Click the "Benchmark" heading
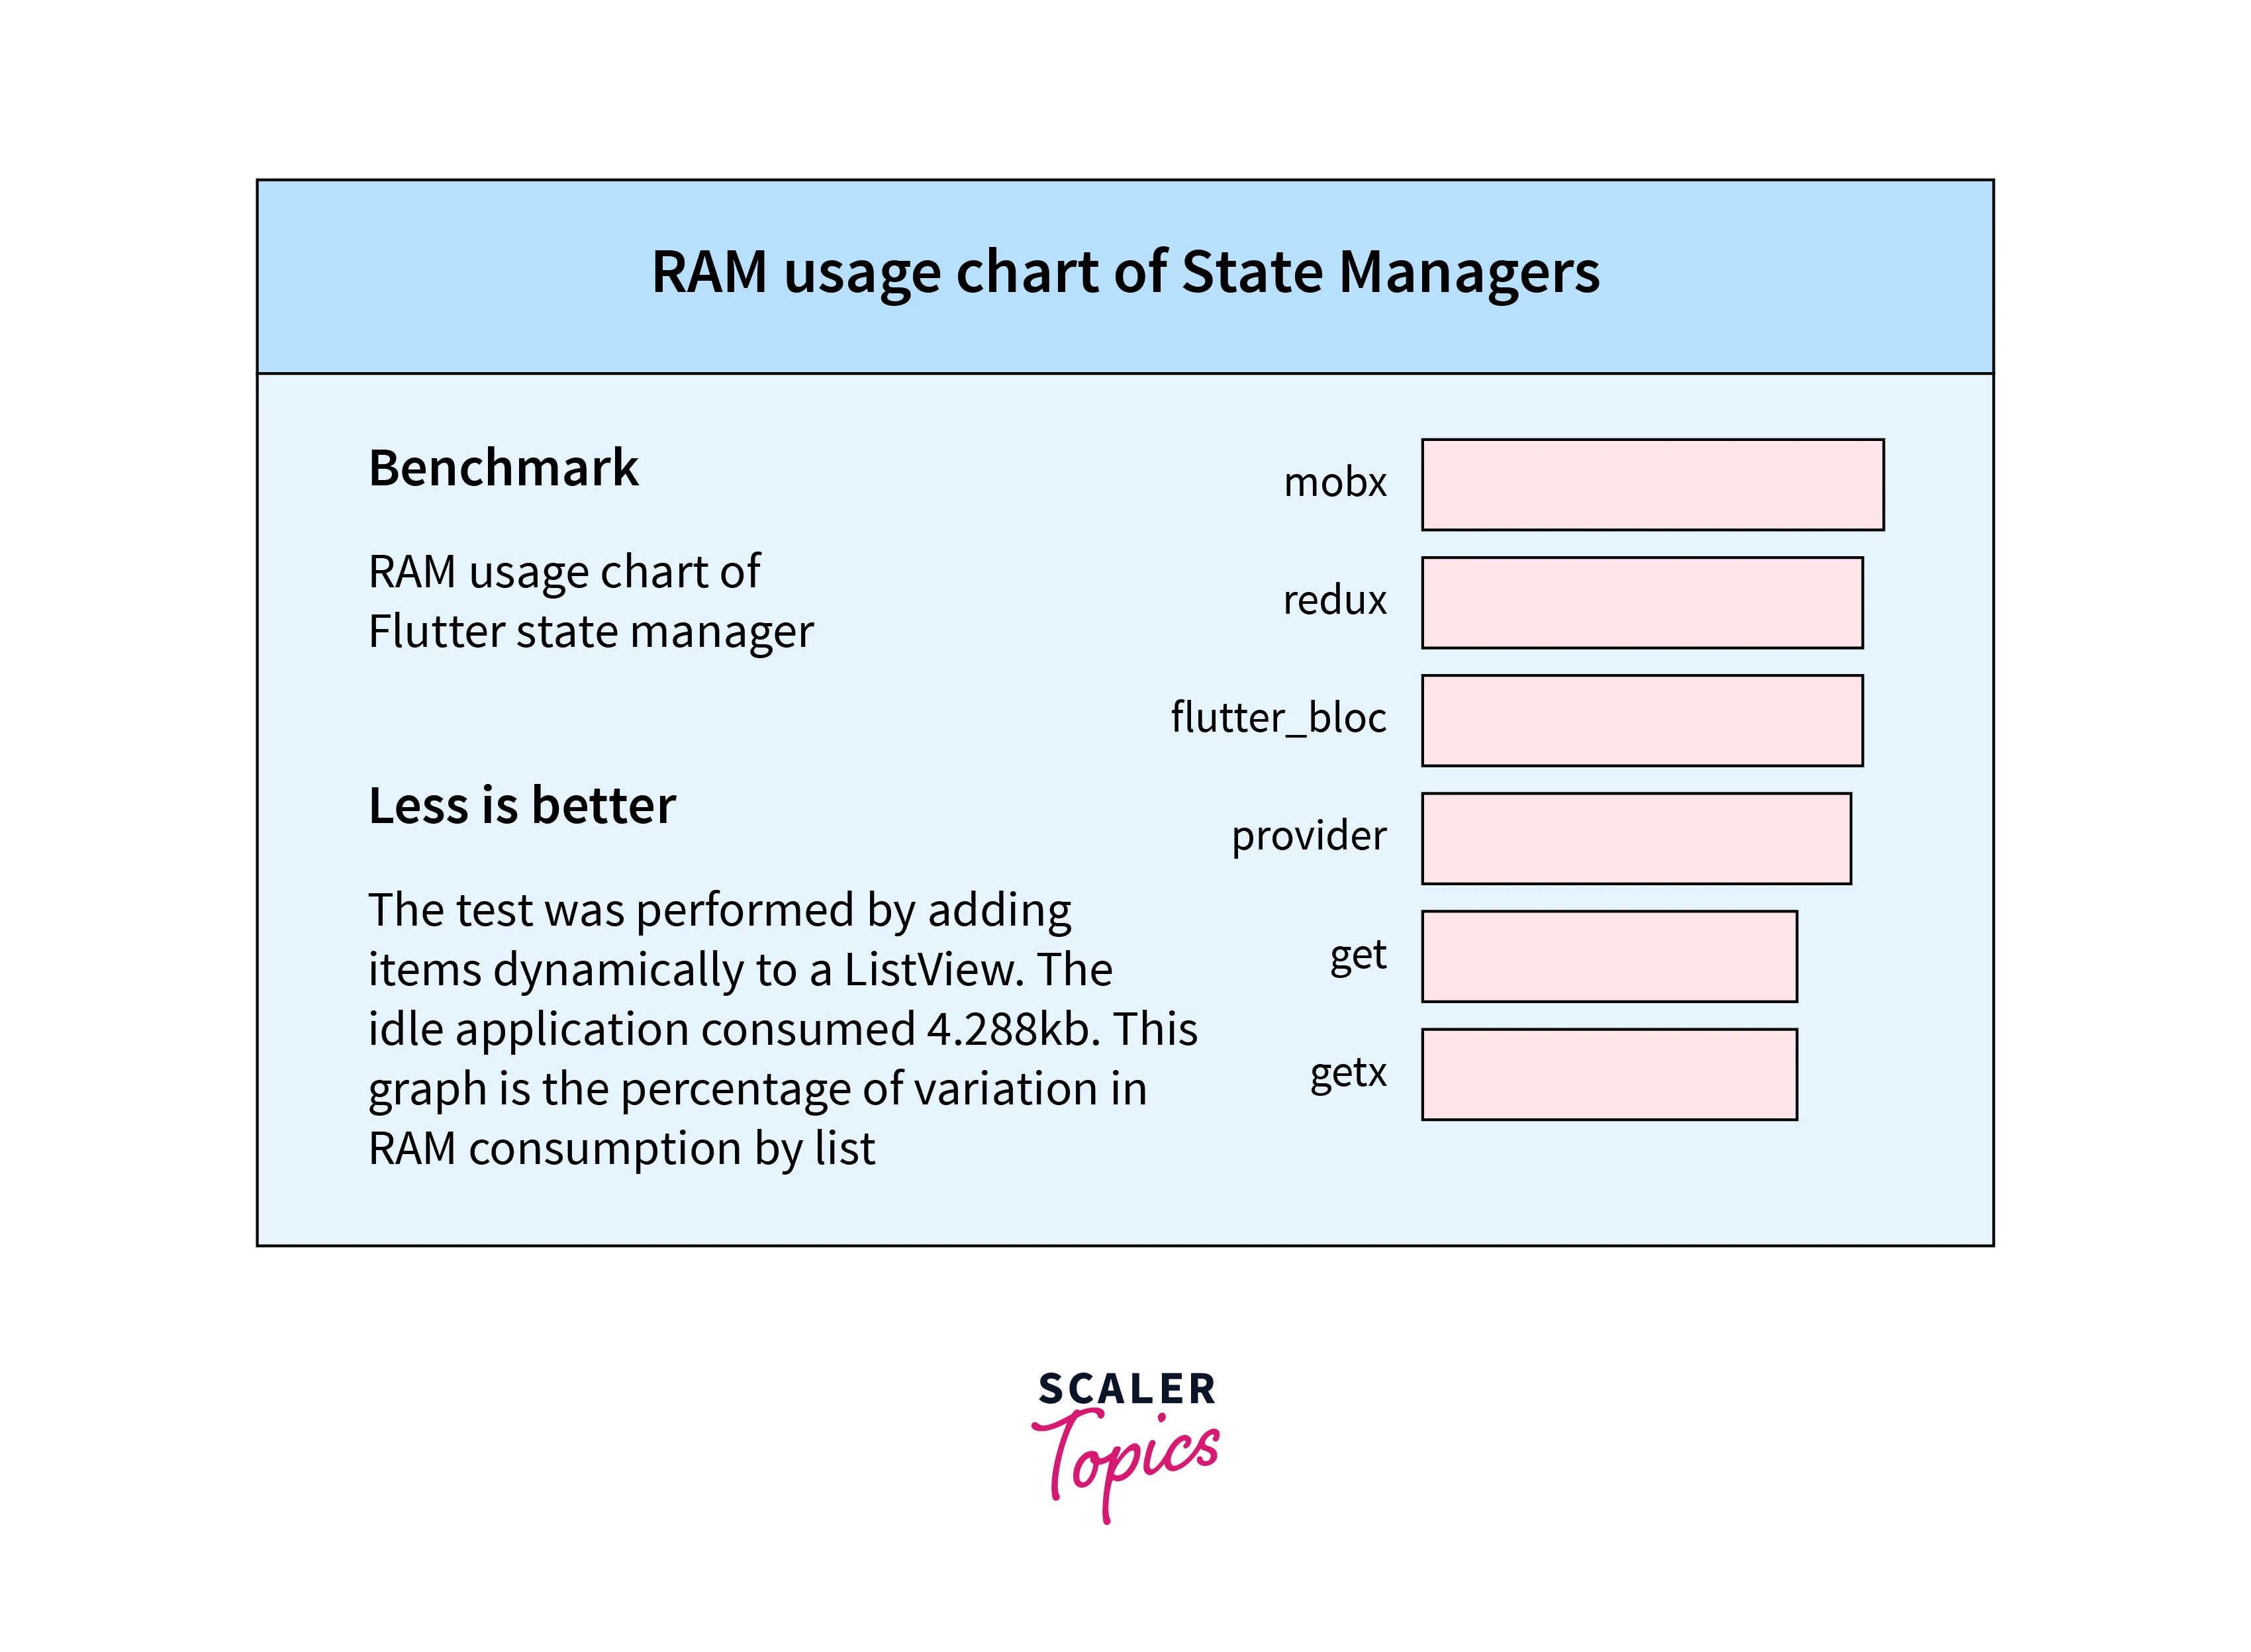Viewport: 2251px width, 1652px height. (x=503, y=468)
